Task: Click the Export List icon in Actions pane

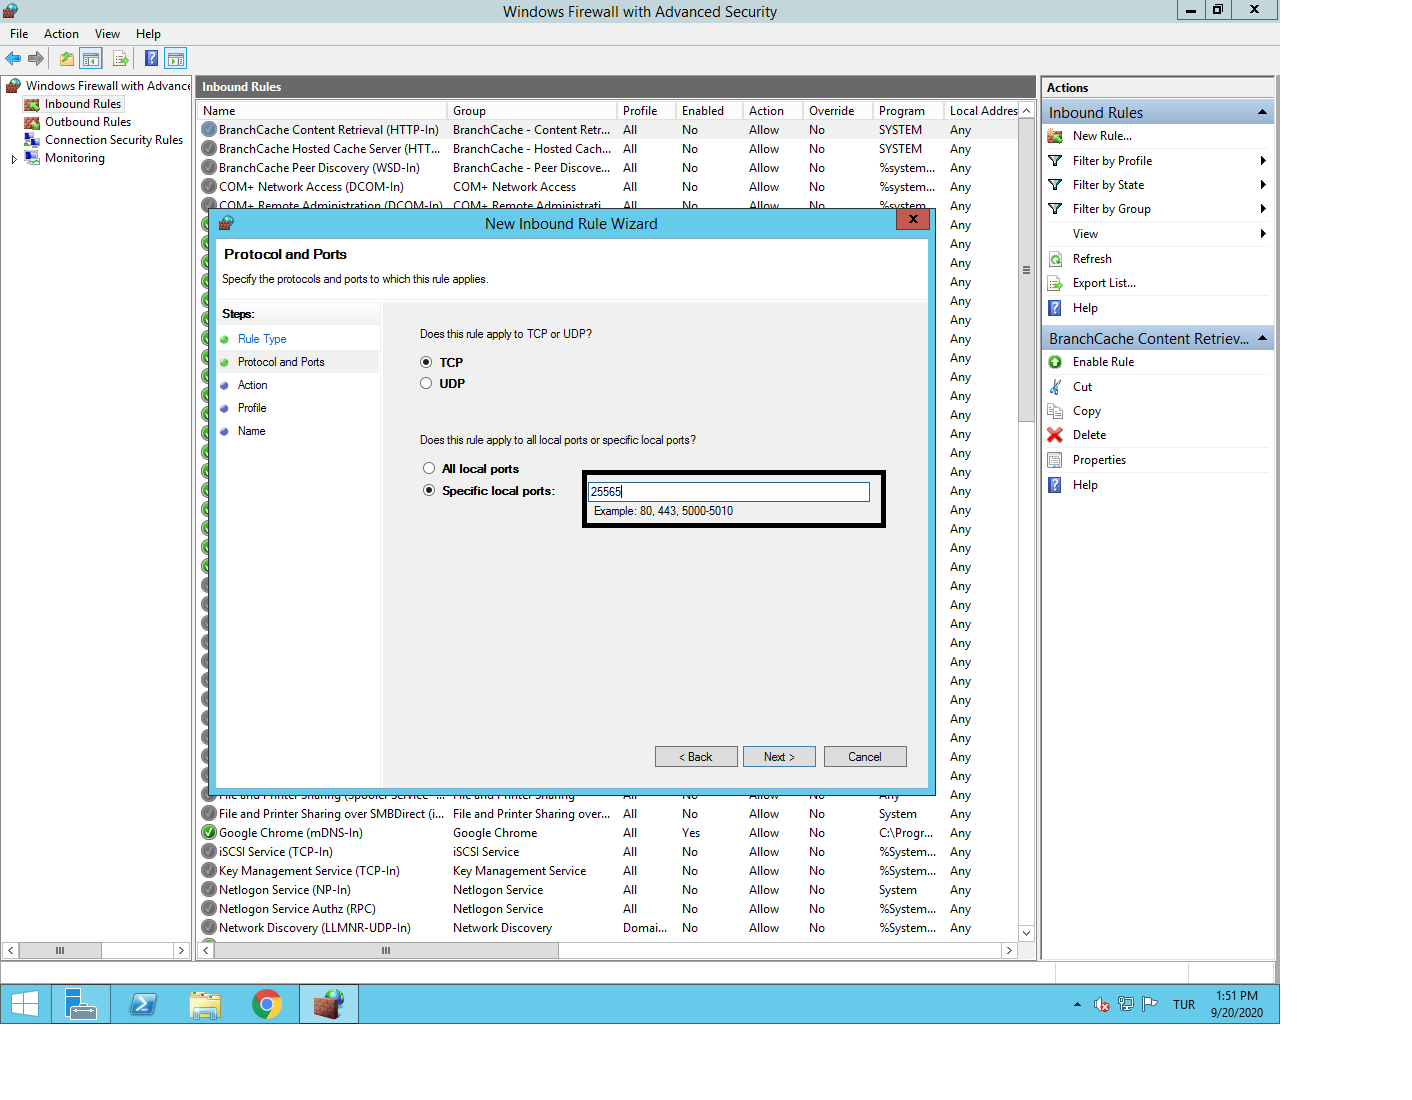Action: click(1055, 283)
